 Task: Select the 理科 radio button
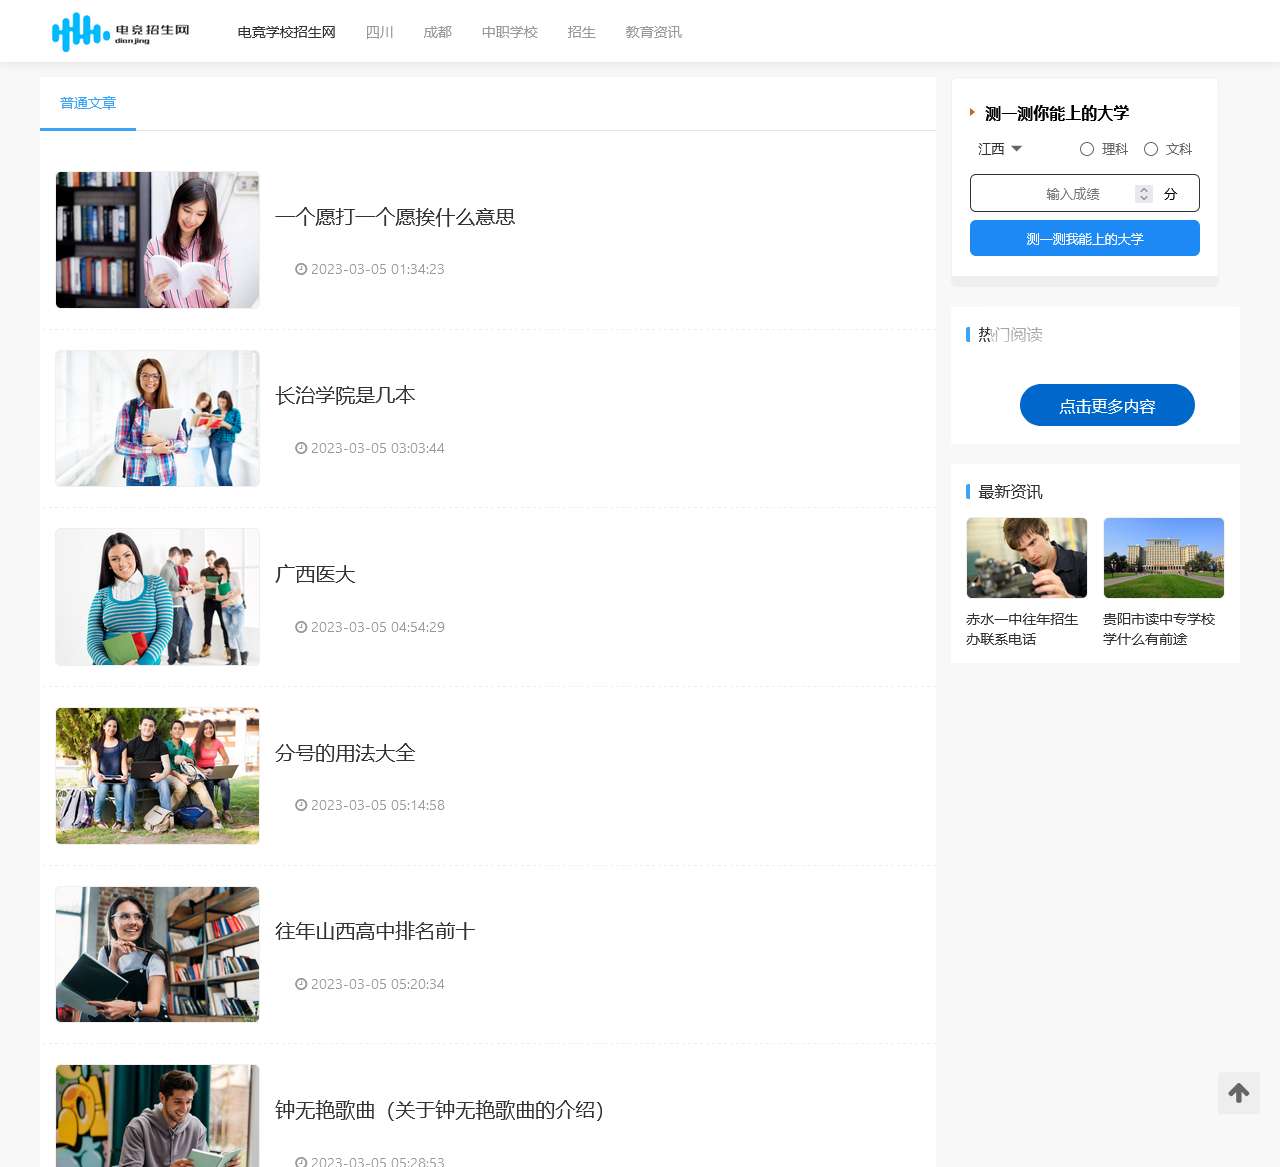1087,149
